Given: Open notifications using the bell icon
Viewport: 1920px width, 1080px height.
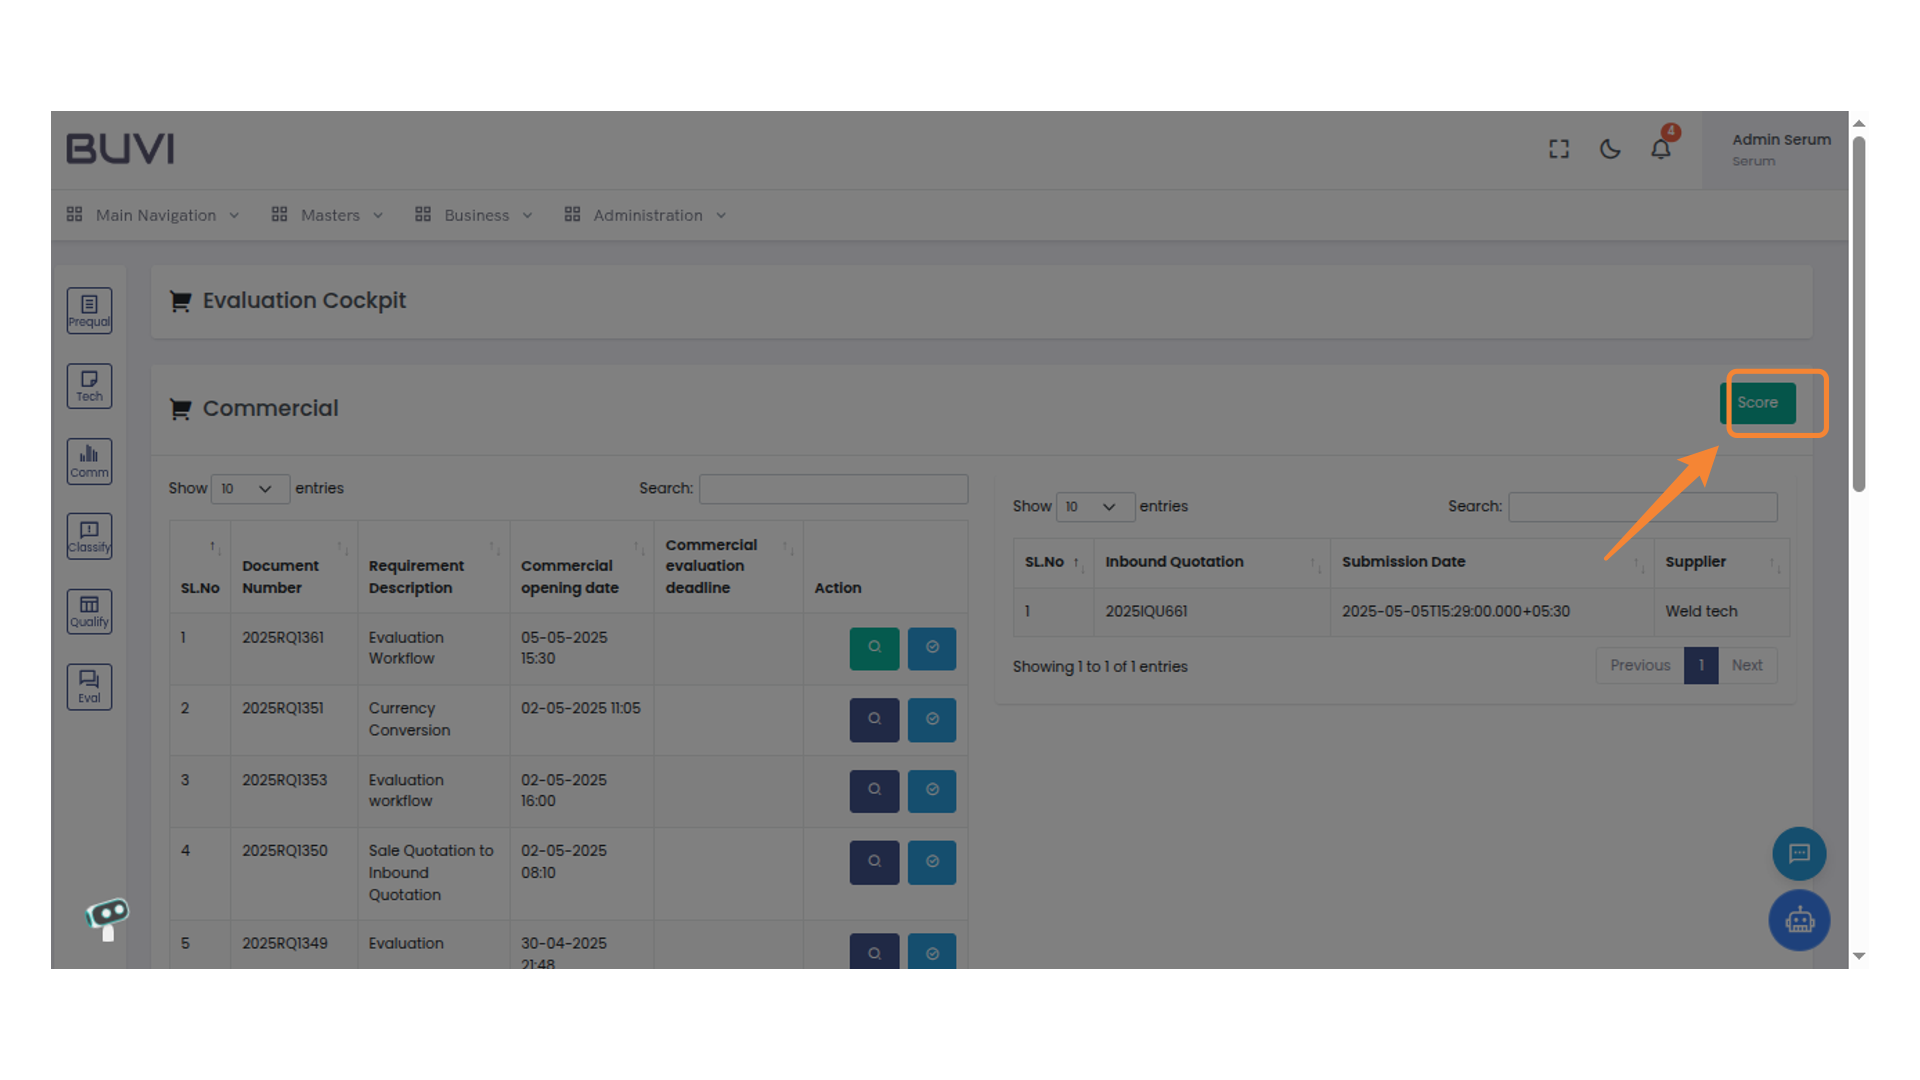Looking at the screenshot, I should [x=1661, y=148].
